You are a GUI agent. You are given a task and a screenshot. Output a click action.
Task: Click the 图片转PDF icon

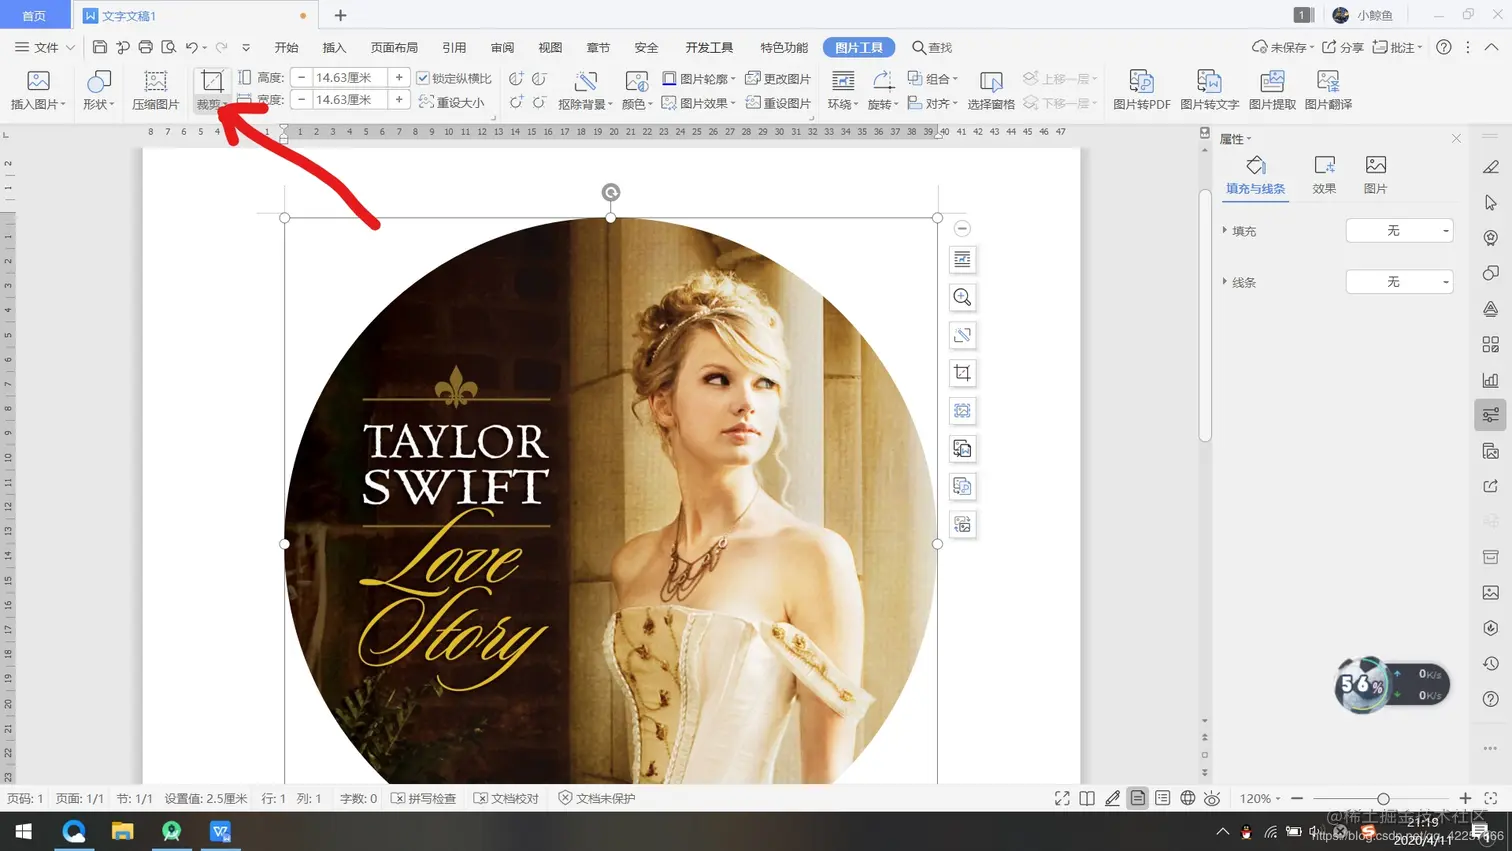tap(1141, 82)
